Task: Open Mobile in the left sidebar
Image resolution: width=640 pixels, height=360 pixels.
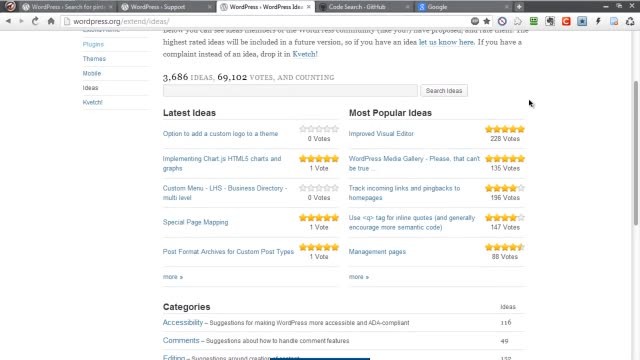Action: [91, 73]
